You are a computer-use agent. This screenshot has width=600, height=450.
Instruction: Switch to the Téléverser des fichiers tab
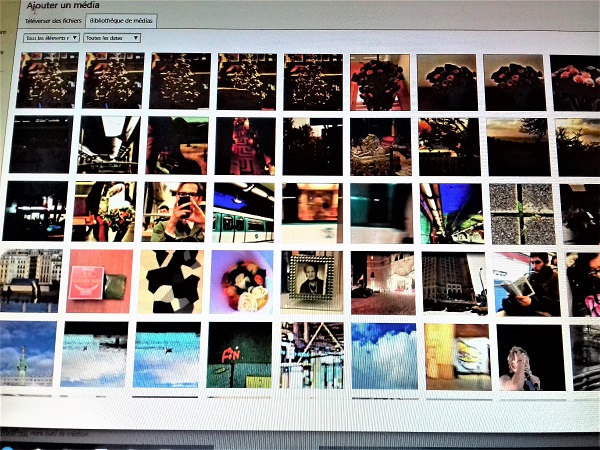point(52,20)
